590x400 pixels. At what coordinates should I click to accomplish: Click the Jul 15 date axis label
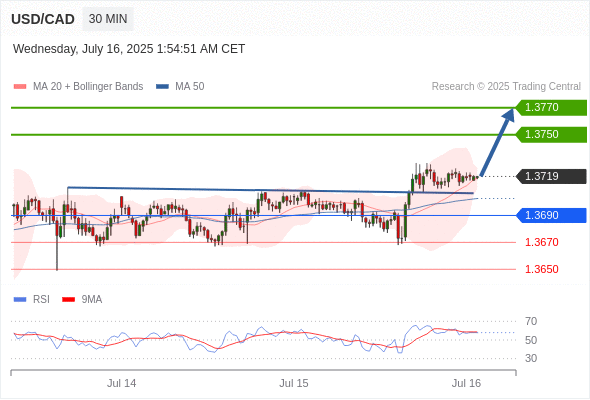pos(293,383)
